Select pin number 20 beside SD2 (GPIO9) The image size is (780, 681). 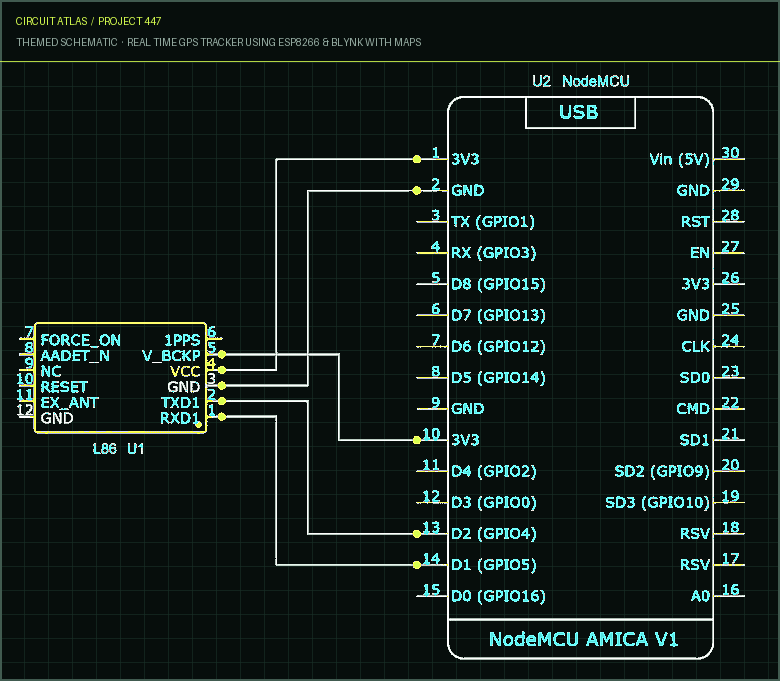730,465
